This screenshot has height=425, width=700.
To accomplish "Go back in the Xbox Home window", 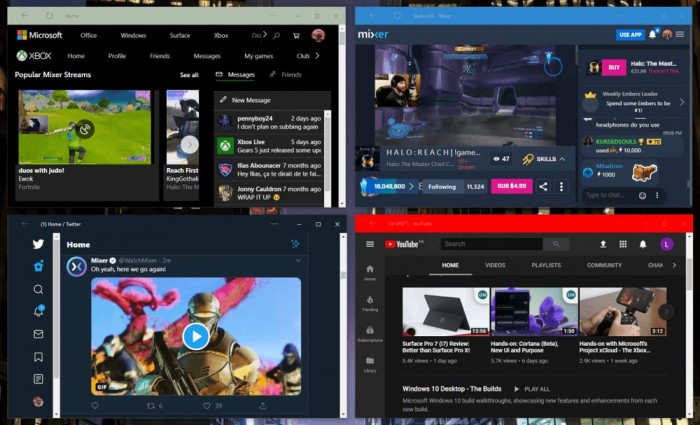I will click(x=25, y=16).
